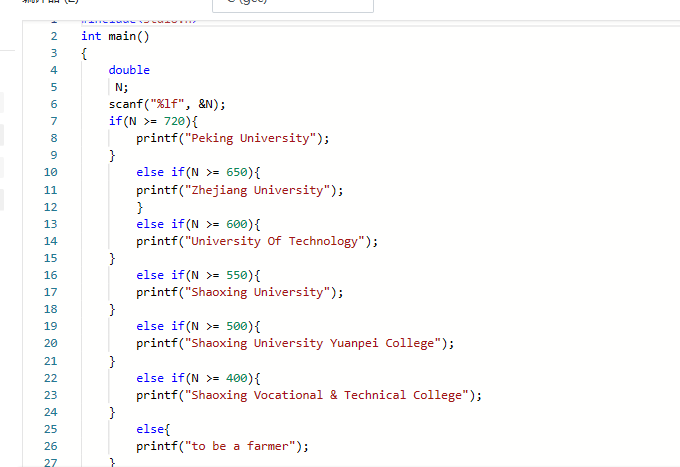This screenshot has width=680, height=467.
Task: Click line number 7 in the gutter
Action: [54, 121]
